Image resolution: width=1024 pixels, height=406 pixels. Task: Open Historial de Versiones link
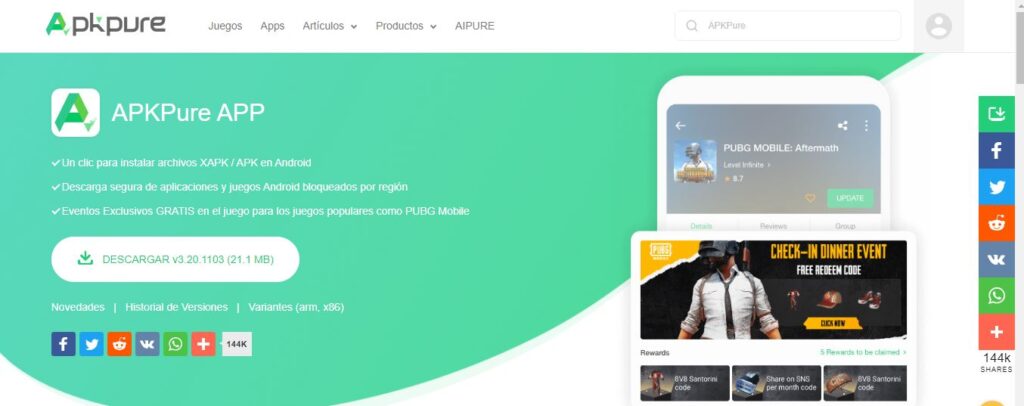176,307
